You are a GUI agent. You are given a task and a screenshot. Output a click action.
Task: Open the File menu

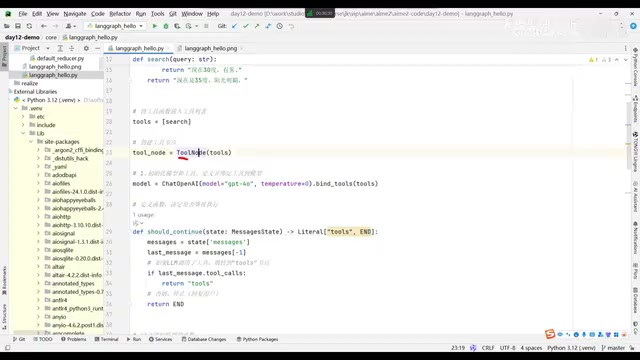23,13
